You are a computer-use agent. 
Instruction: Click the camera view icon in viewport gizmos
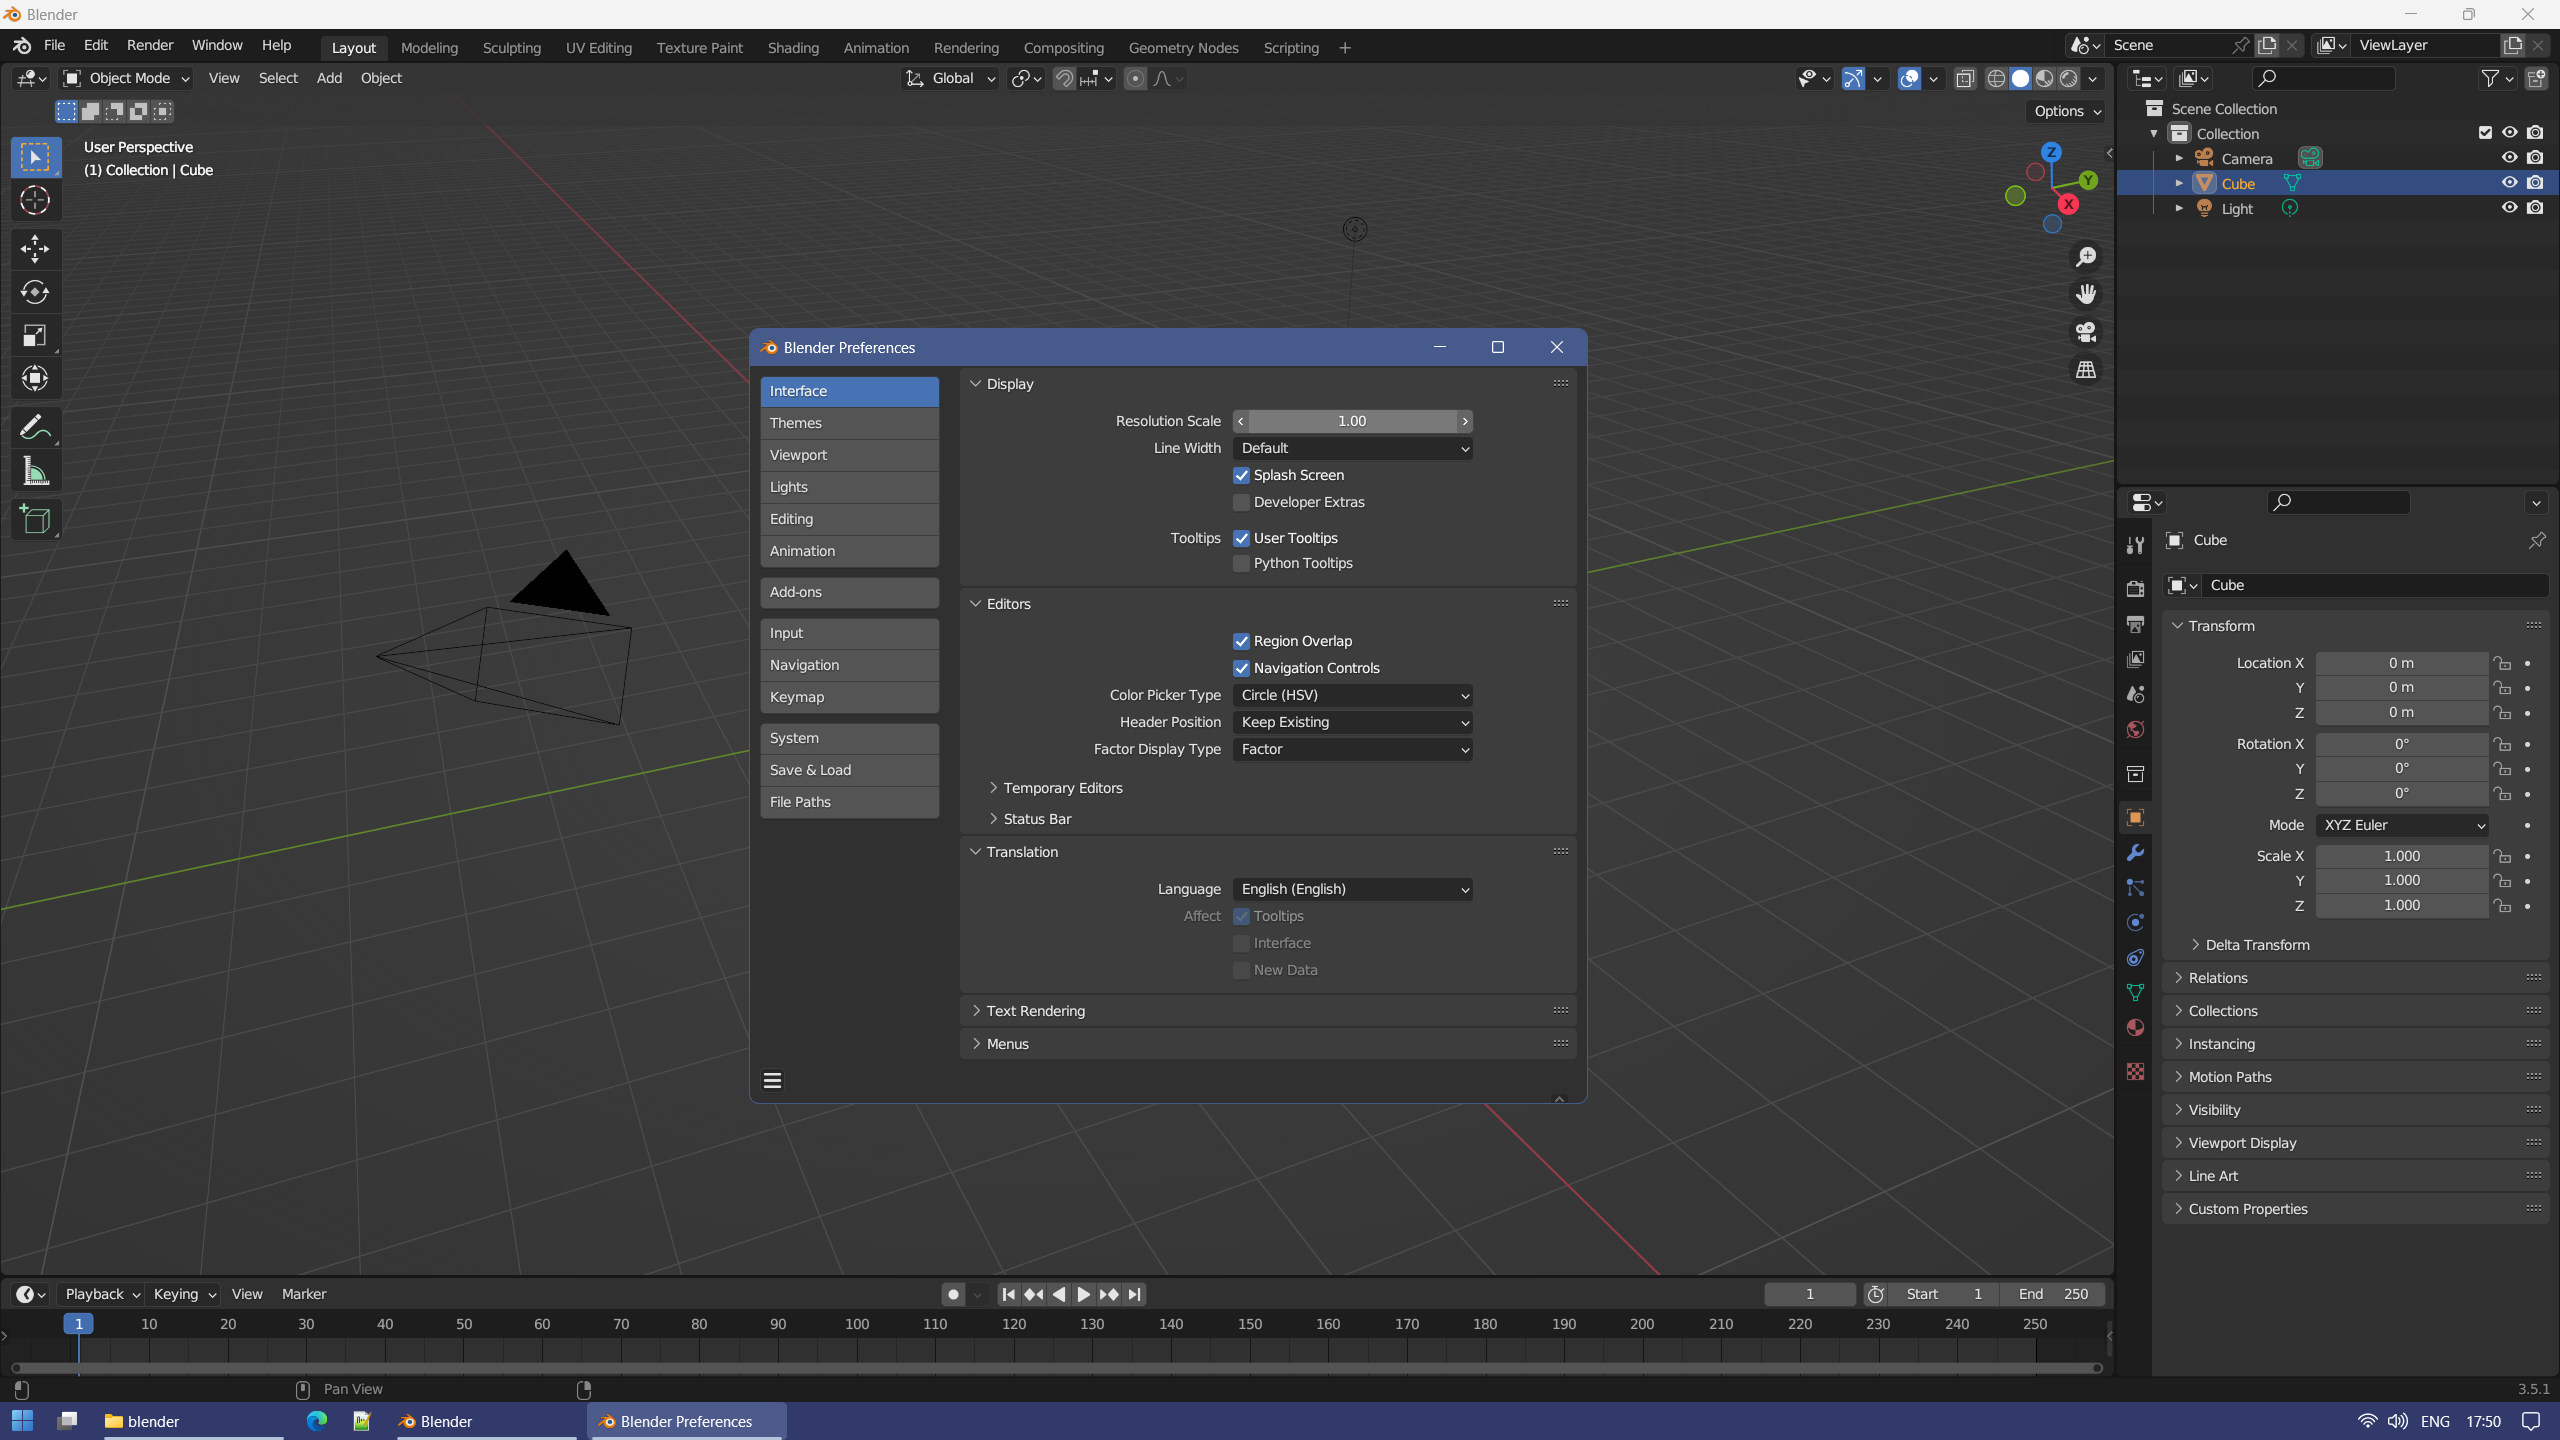pyautogui.click(x=2086, y=332)
